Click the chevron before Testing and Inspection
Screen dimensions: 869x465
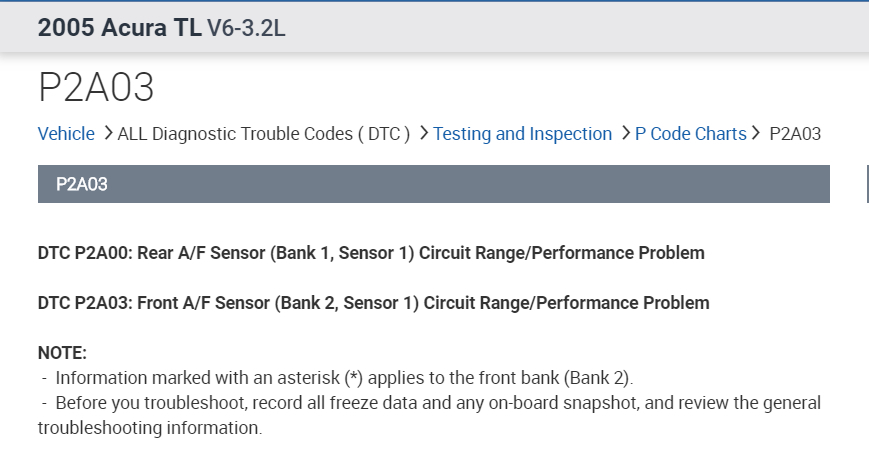pyautogui.click(x=423, y=134)
